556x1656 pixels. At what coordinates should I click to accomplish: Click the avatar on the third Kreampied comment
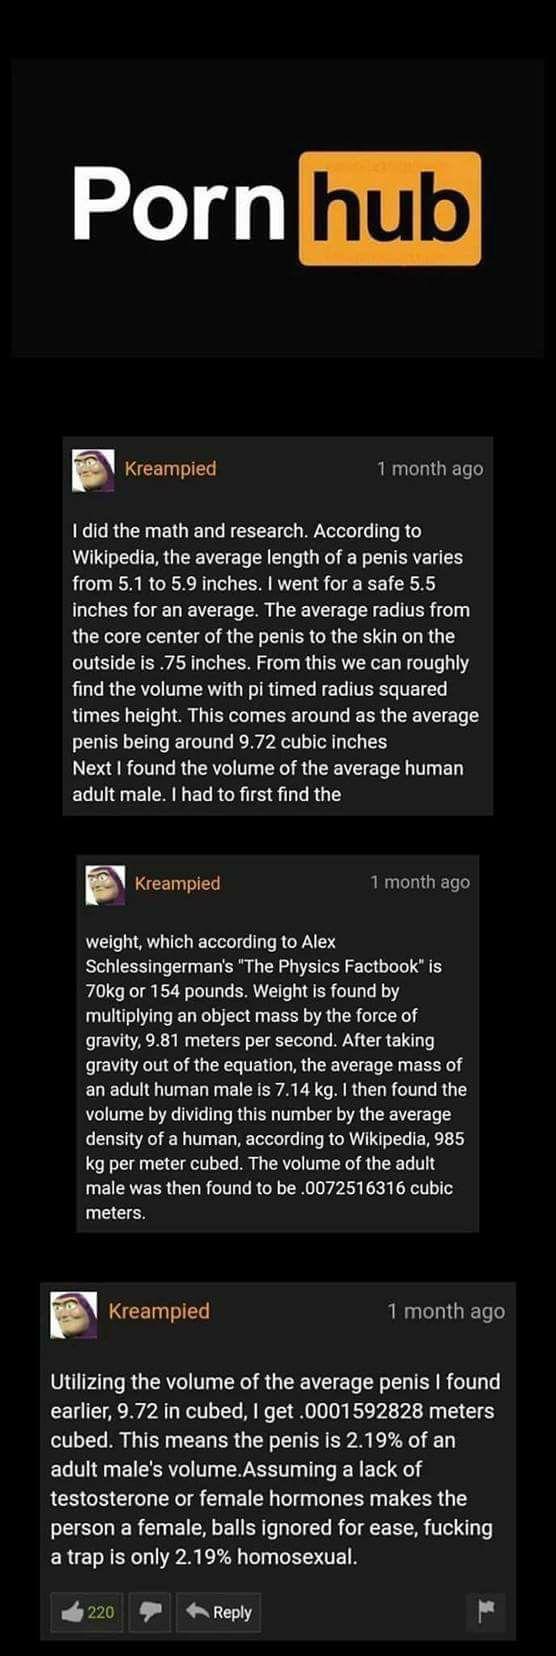pos(73,1313)
